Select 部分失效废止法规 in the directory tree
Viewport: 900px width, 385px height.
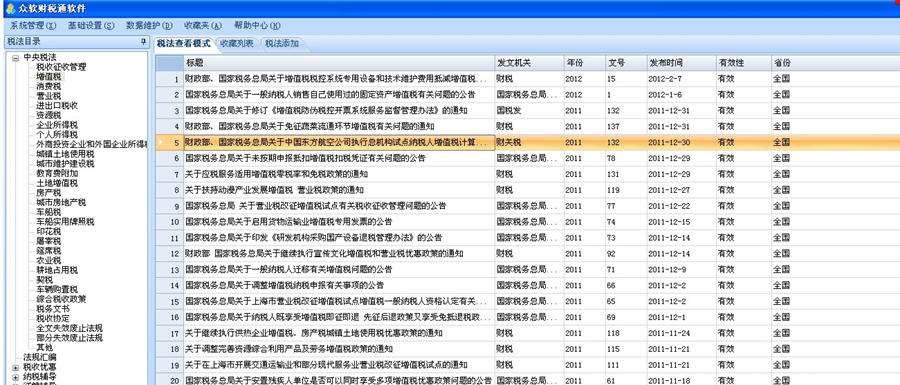(x=69, y=337)
